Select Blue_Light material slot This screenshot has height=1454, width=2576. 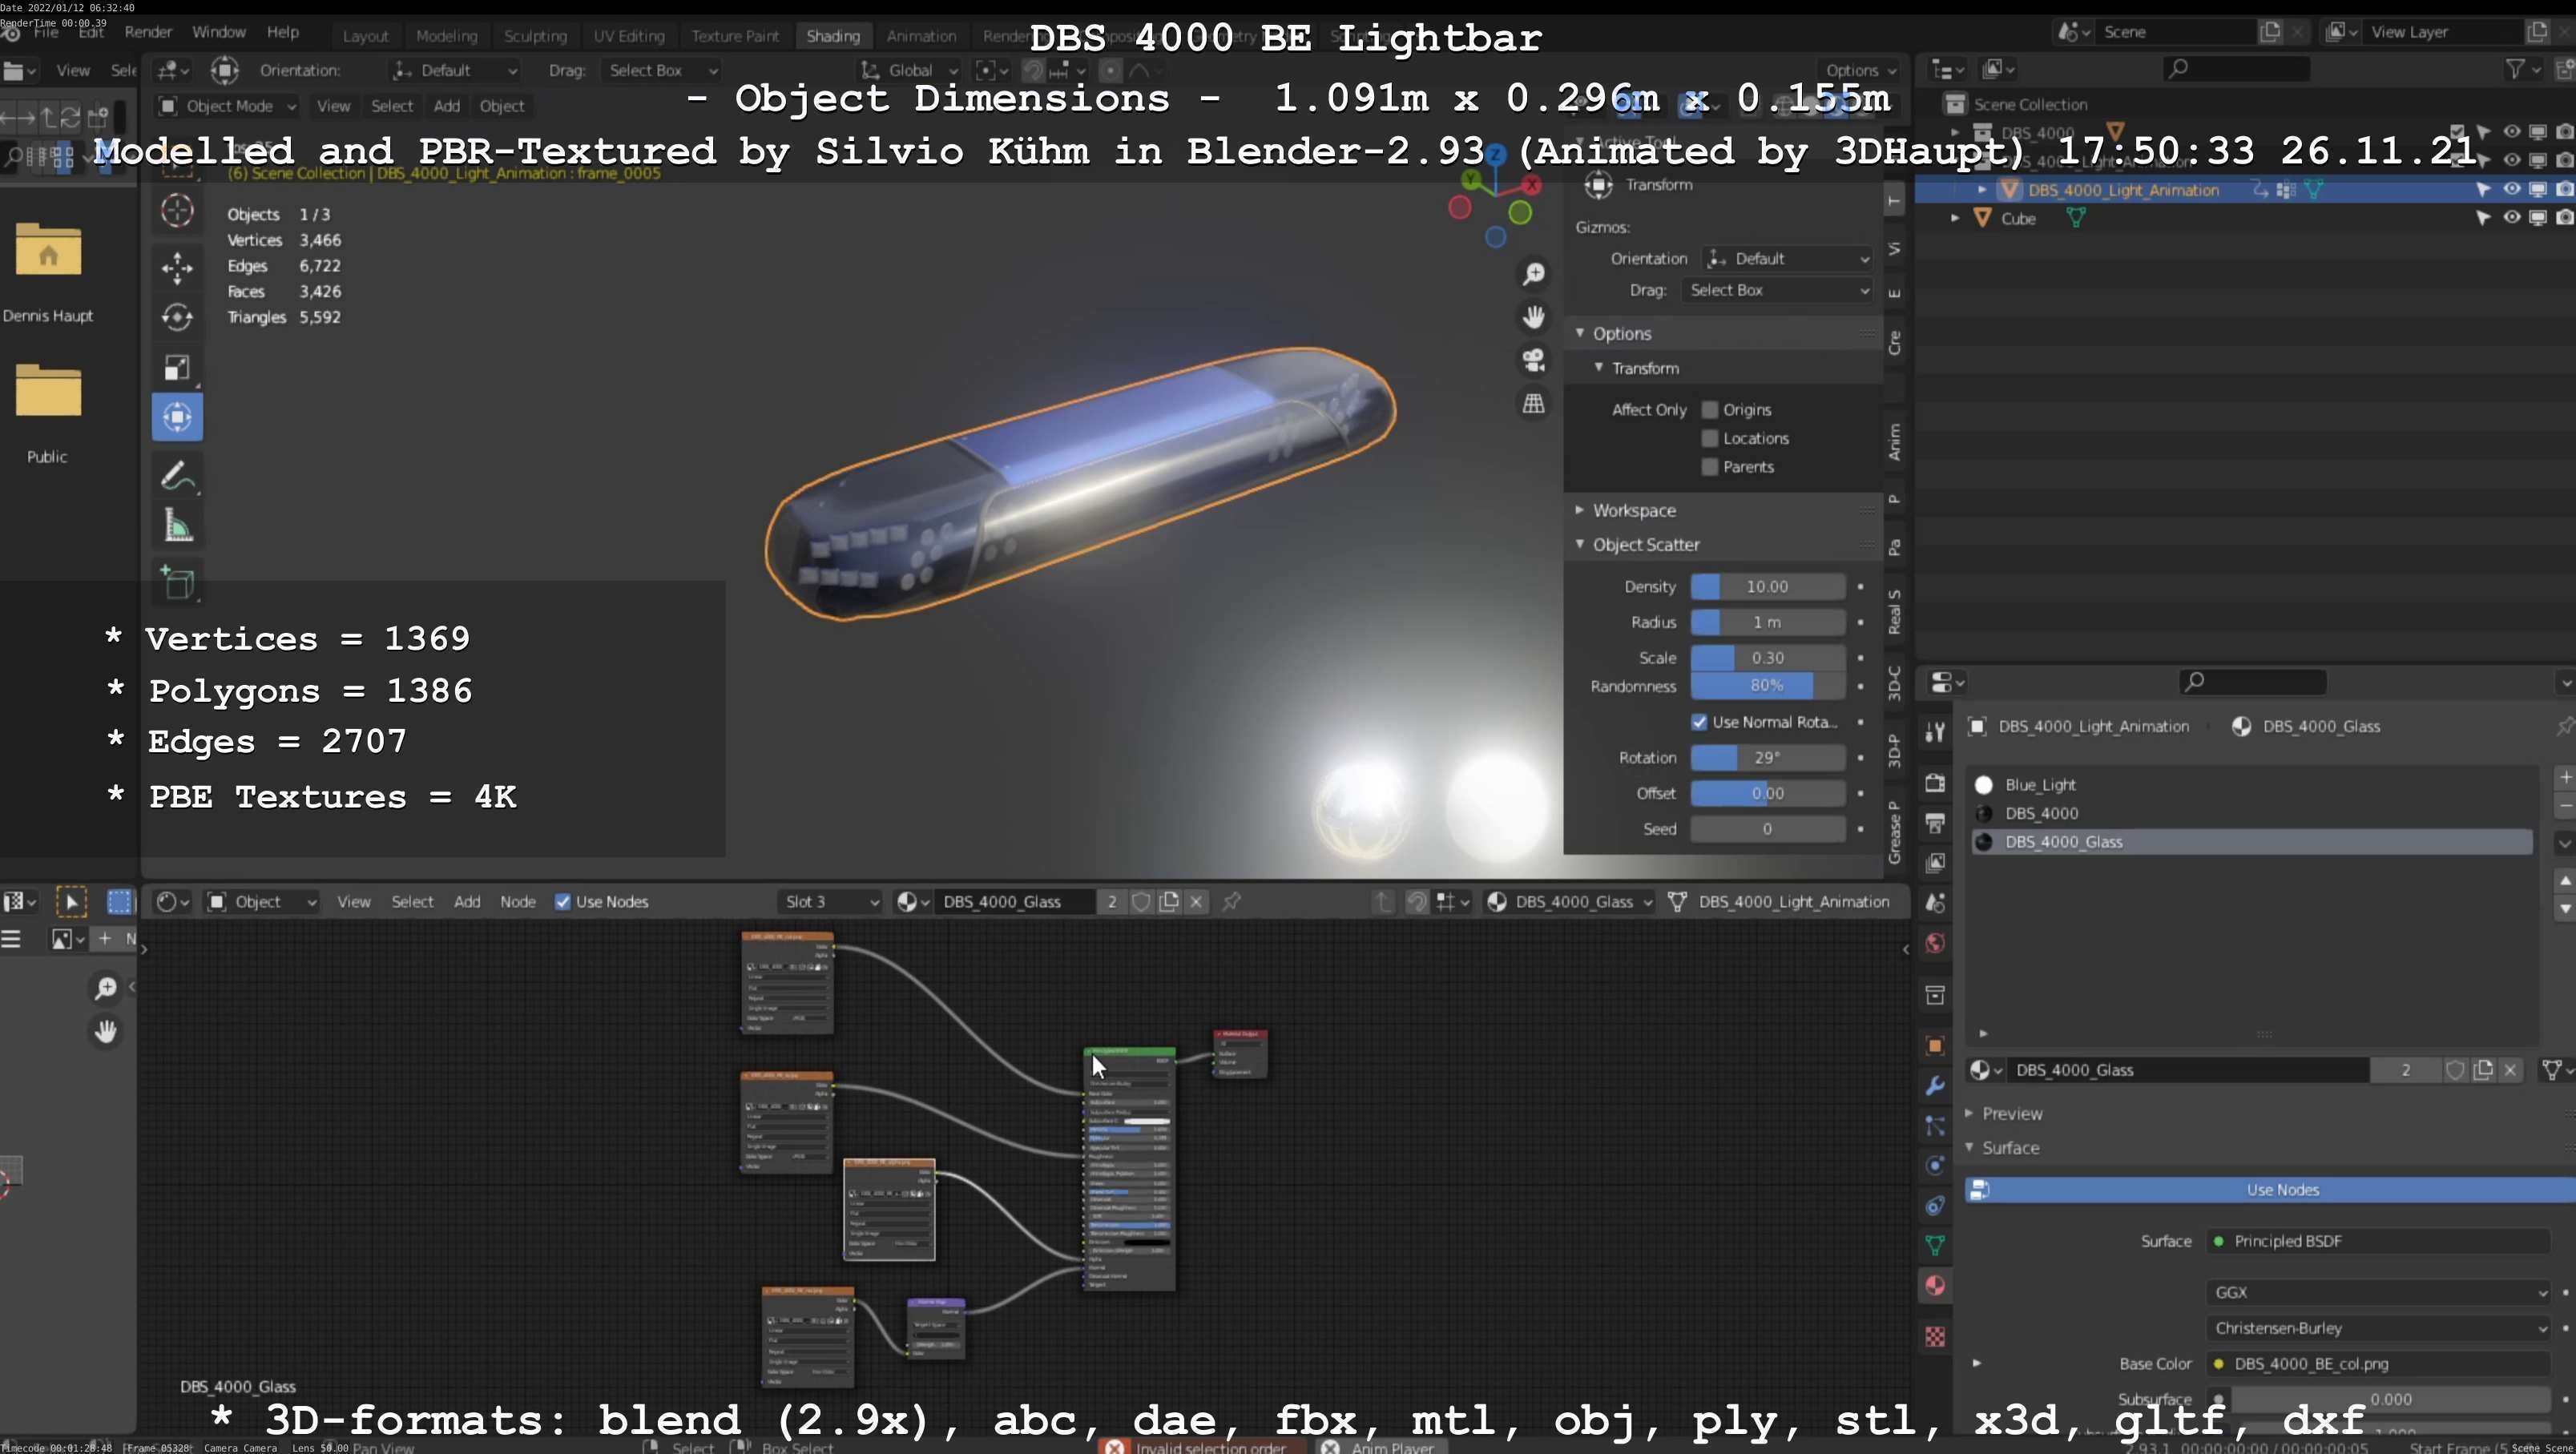pyautogui.click(x=2250, y=785)
